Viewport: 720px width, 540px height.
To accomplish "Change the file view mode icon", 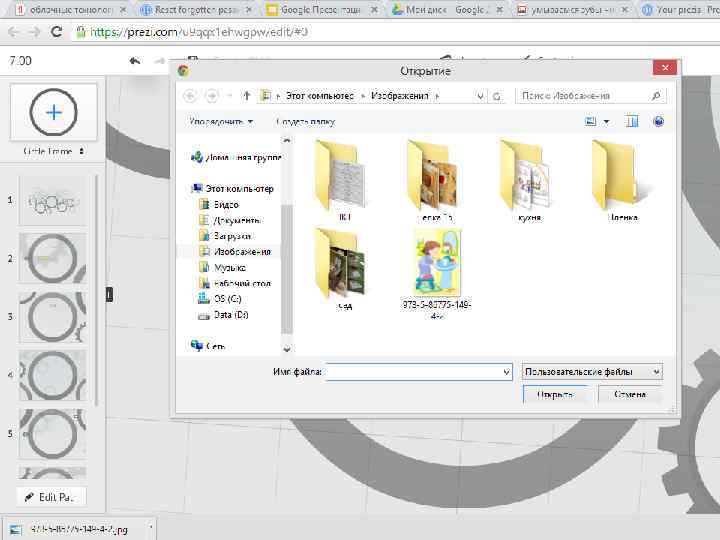I will point(591,121).
